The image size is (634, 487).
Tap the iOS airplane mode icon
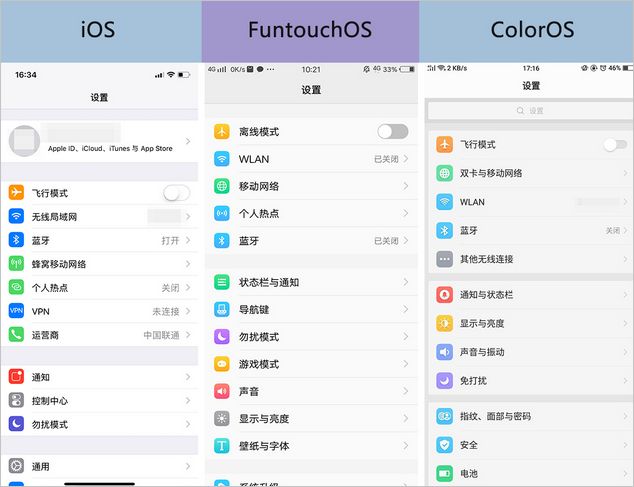(x=16, y=193)
